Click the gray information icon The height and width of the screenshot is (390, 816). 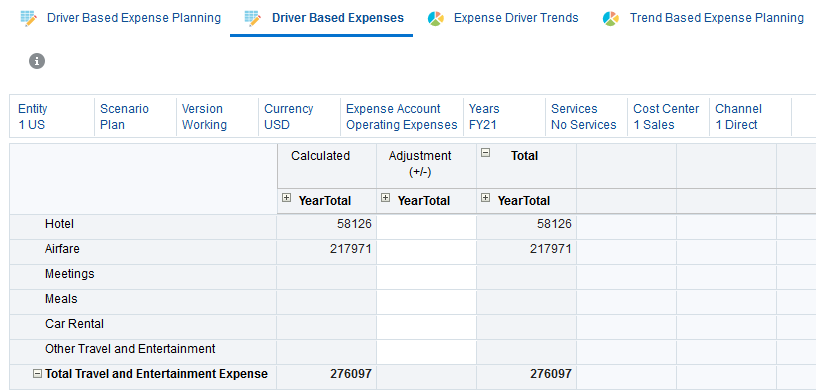pos(36,61)
